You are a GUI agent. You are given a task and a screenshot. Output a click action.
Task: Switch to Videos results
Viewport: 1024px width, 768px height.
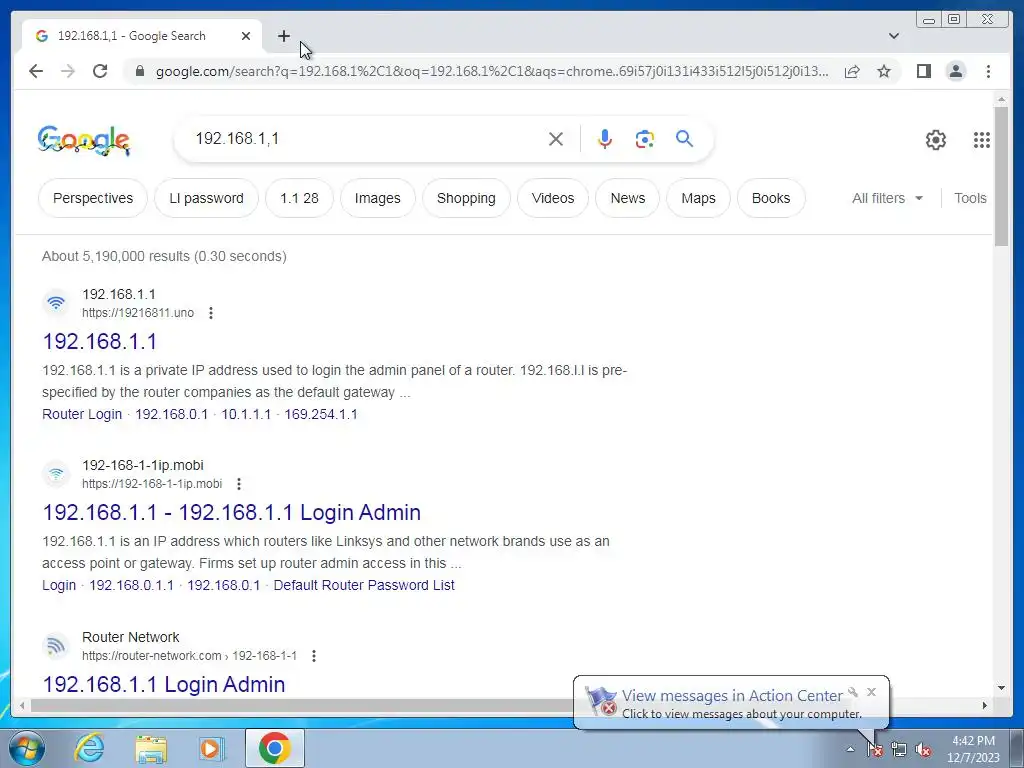point(552,198)
